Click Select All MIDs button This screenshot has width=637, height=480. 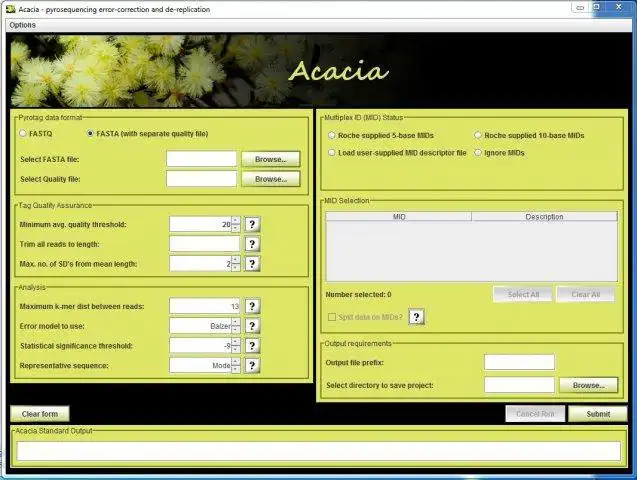coord(523,294)
